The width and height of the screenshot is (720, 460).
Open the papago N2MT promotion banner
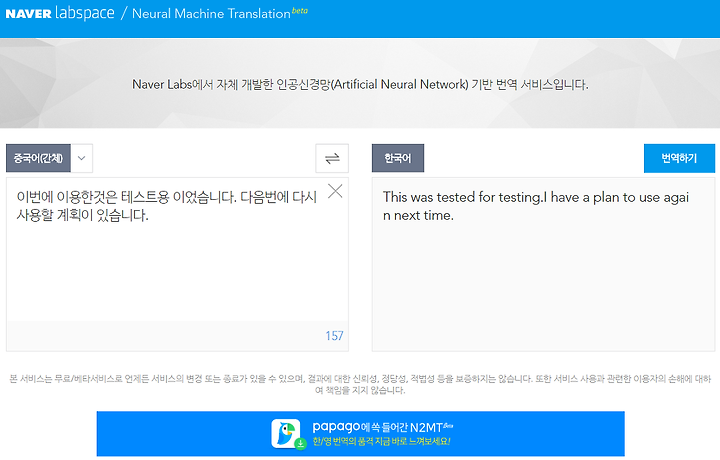(360, 434)
